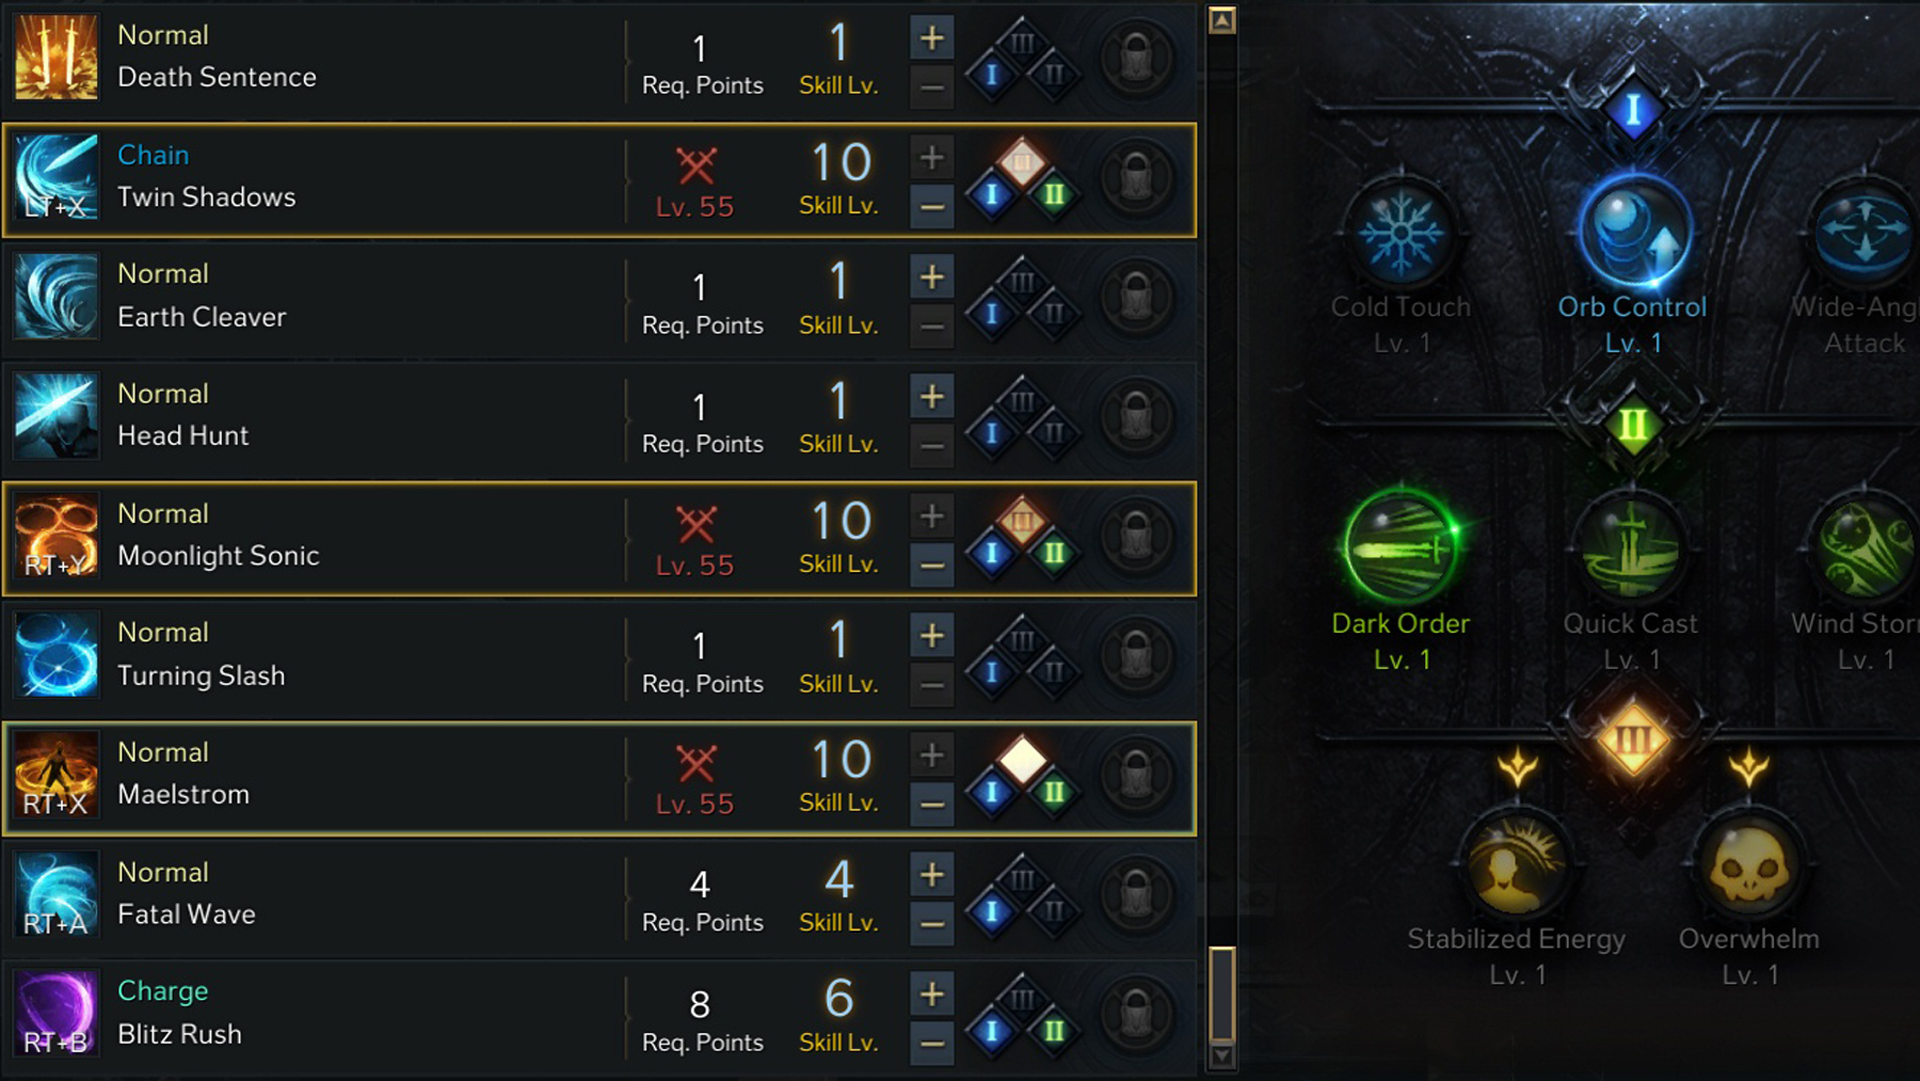Select the Moonlight Sonic skill row
Viewport: 1920px width, 1081px height.
pyautogui.click(x=400, y=539)
